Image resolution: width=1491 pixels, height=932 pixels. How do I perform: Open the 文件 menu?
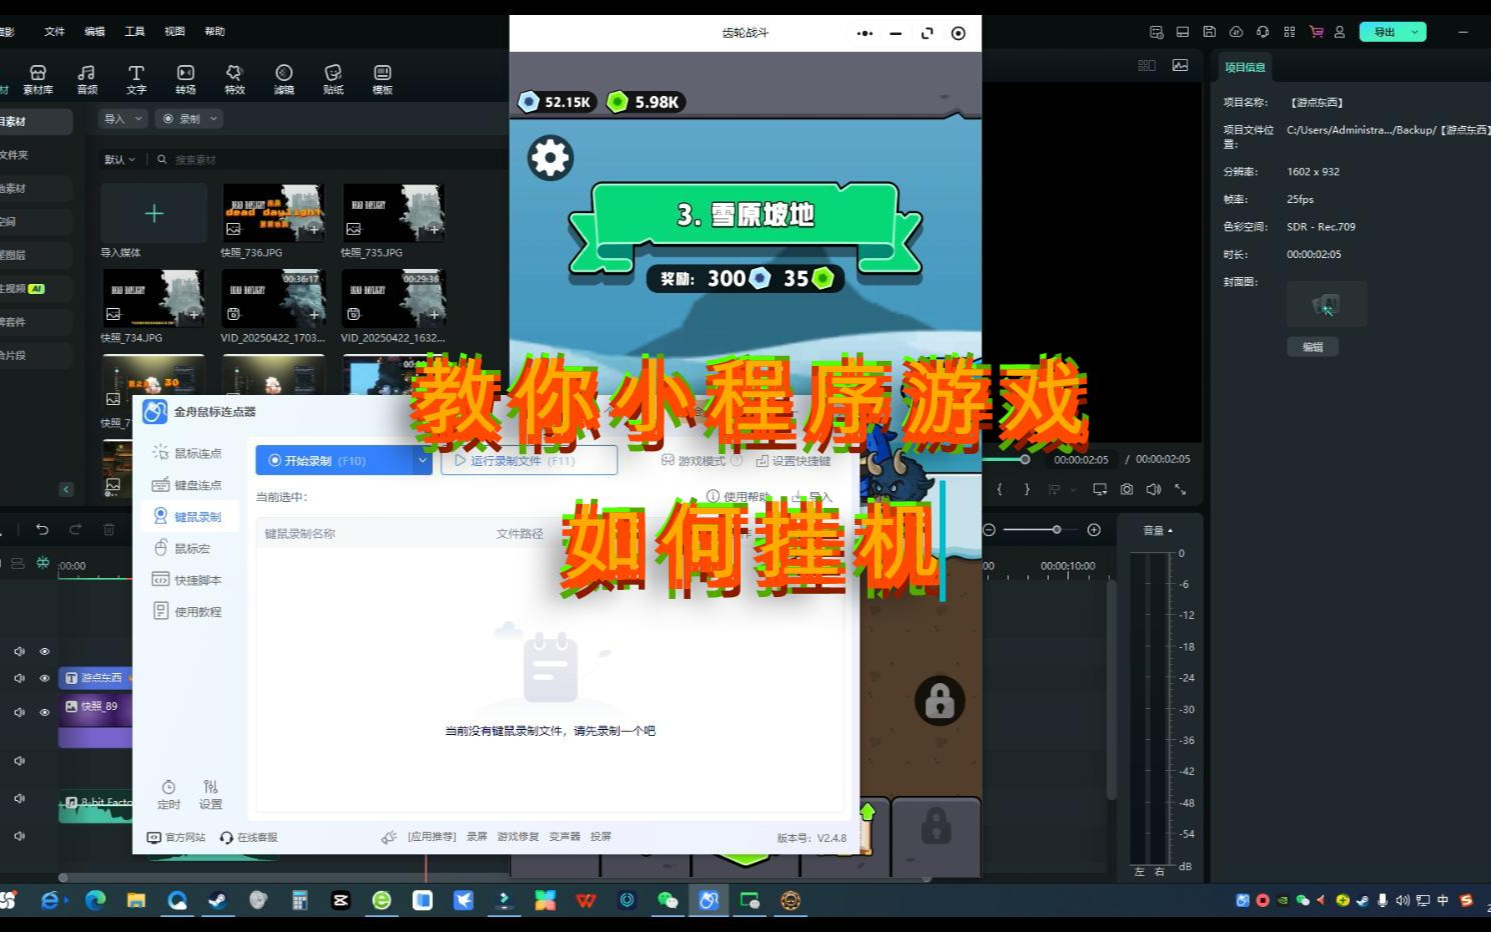click(x=54, y=32)
